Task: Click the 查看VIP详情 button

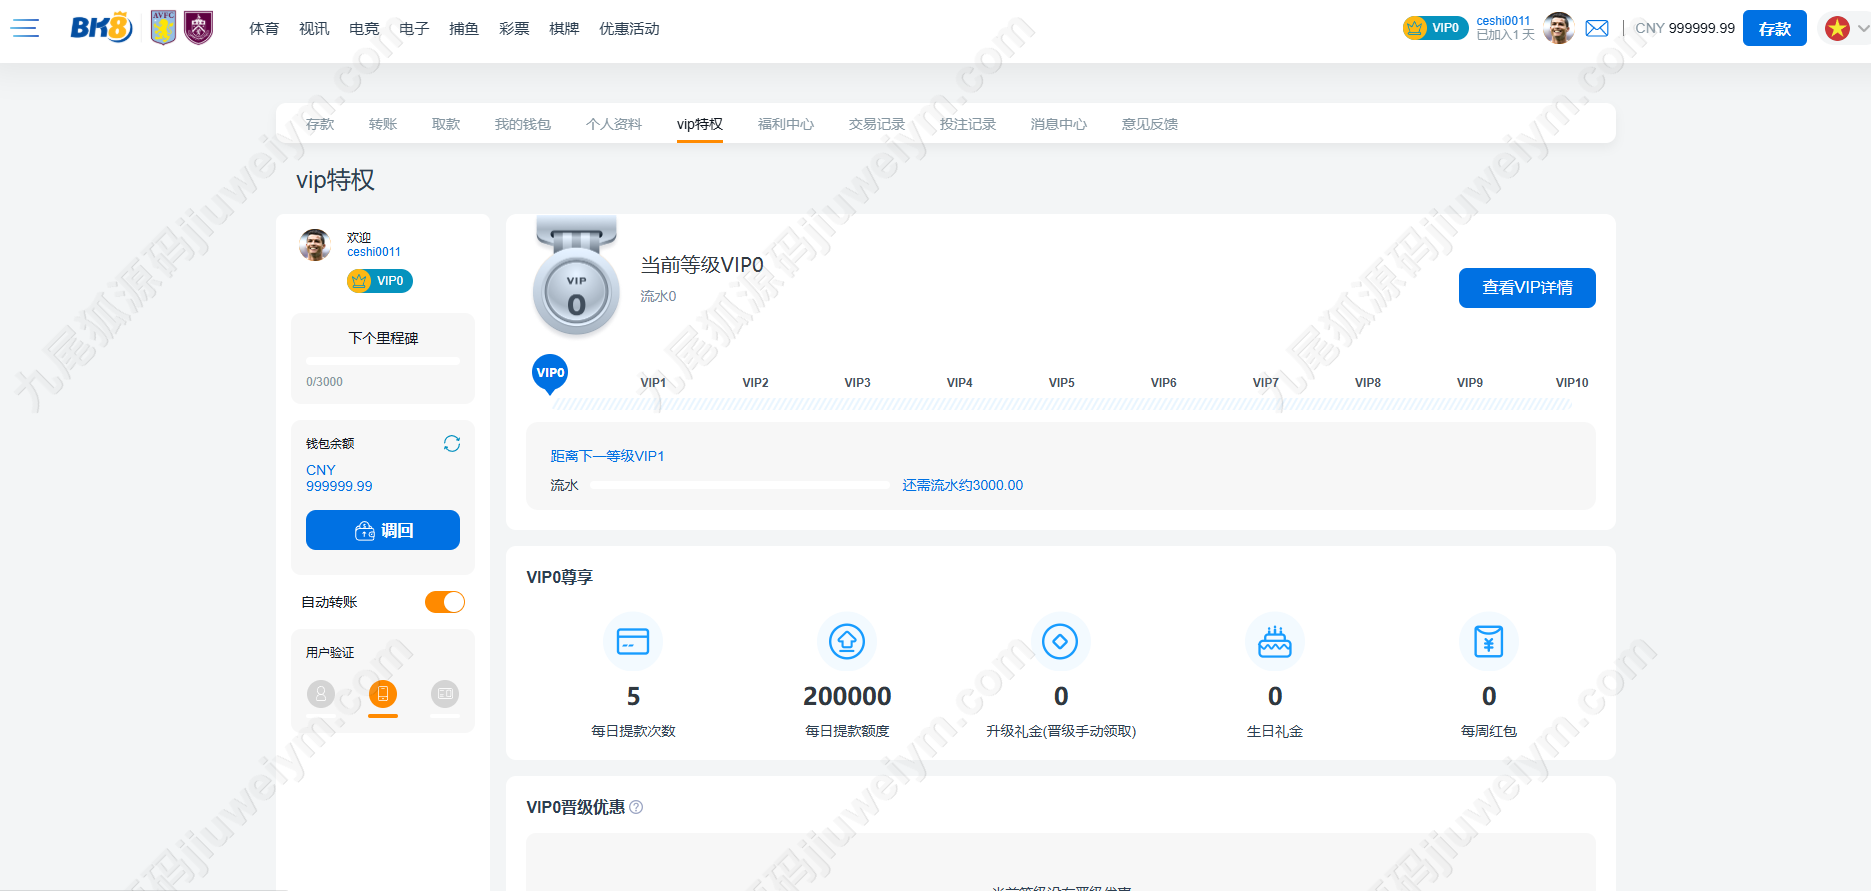Action: 1527,288
